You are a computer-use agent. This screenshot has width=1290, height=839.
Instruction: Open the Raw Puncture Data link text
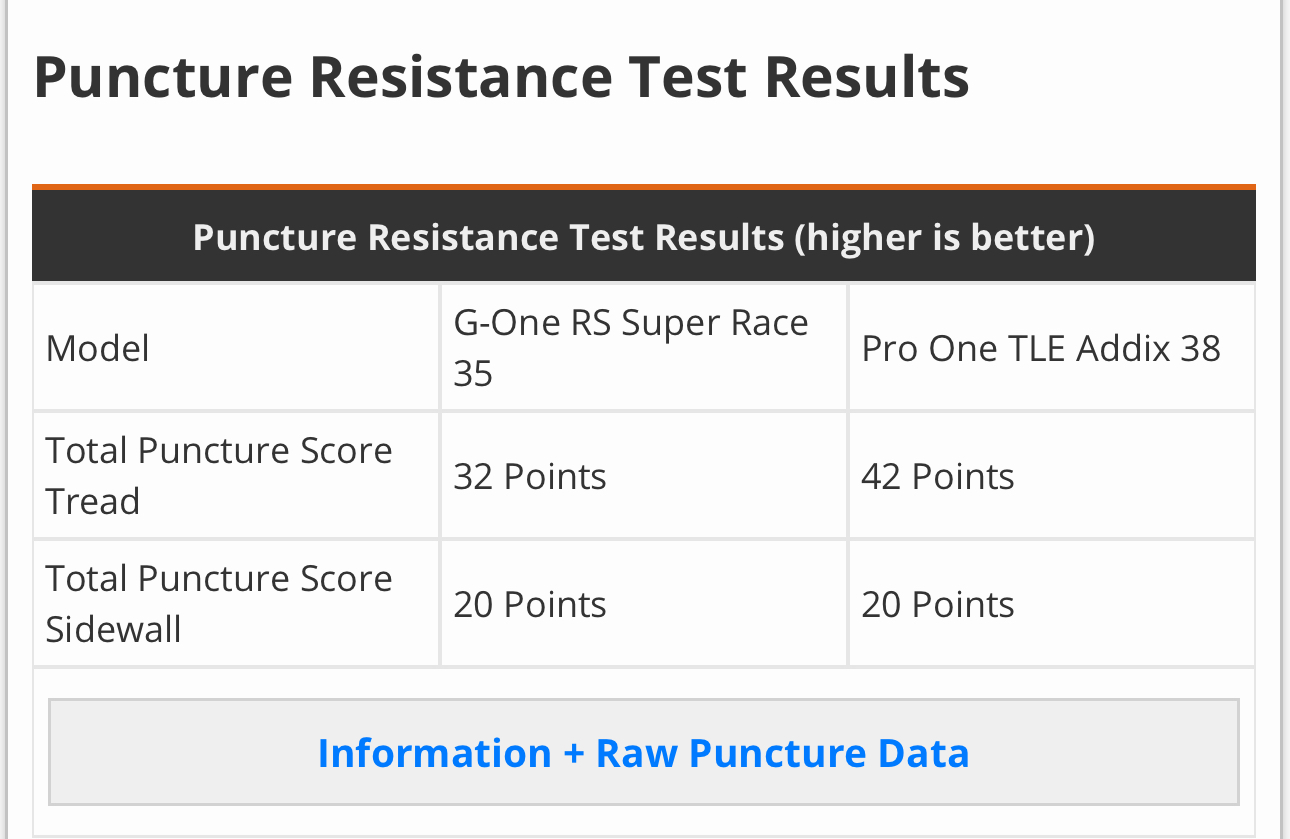tap(782, 752)
